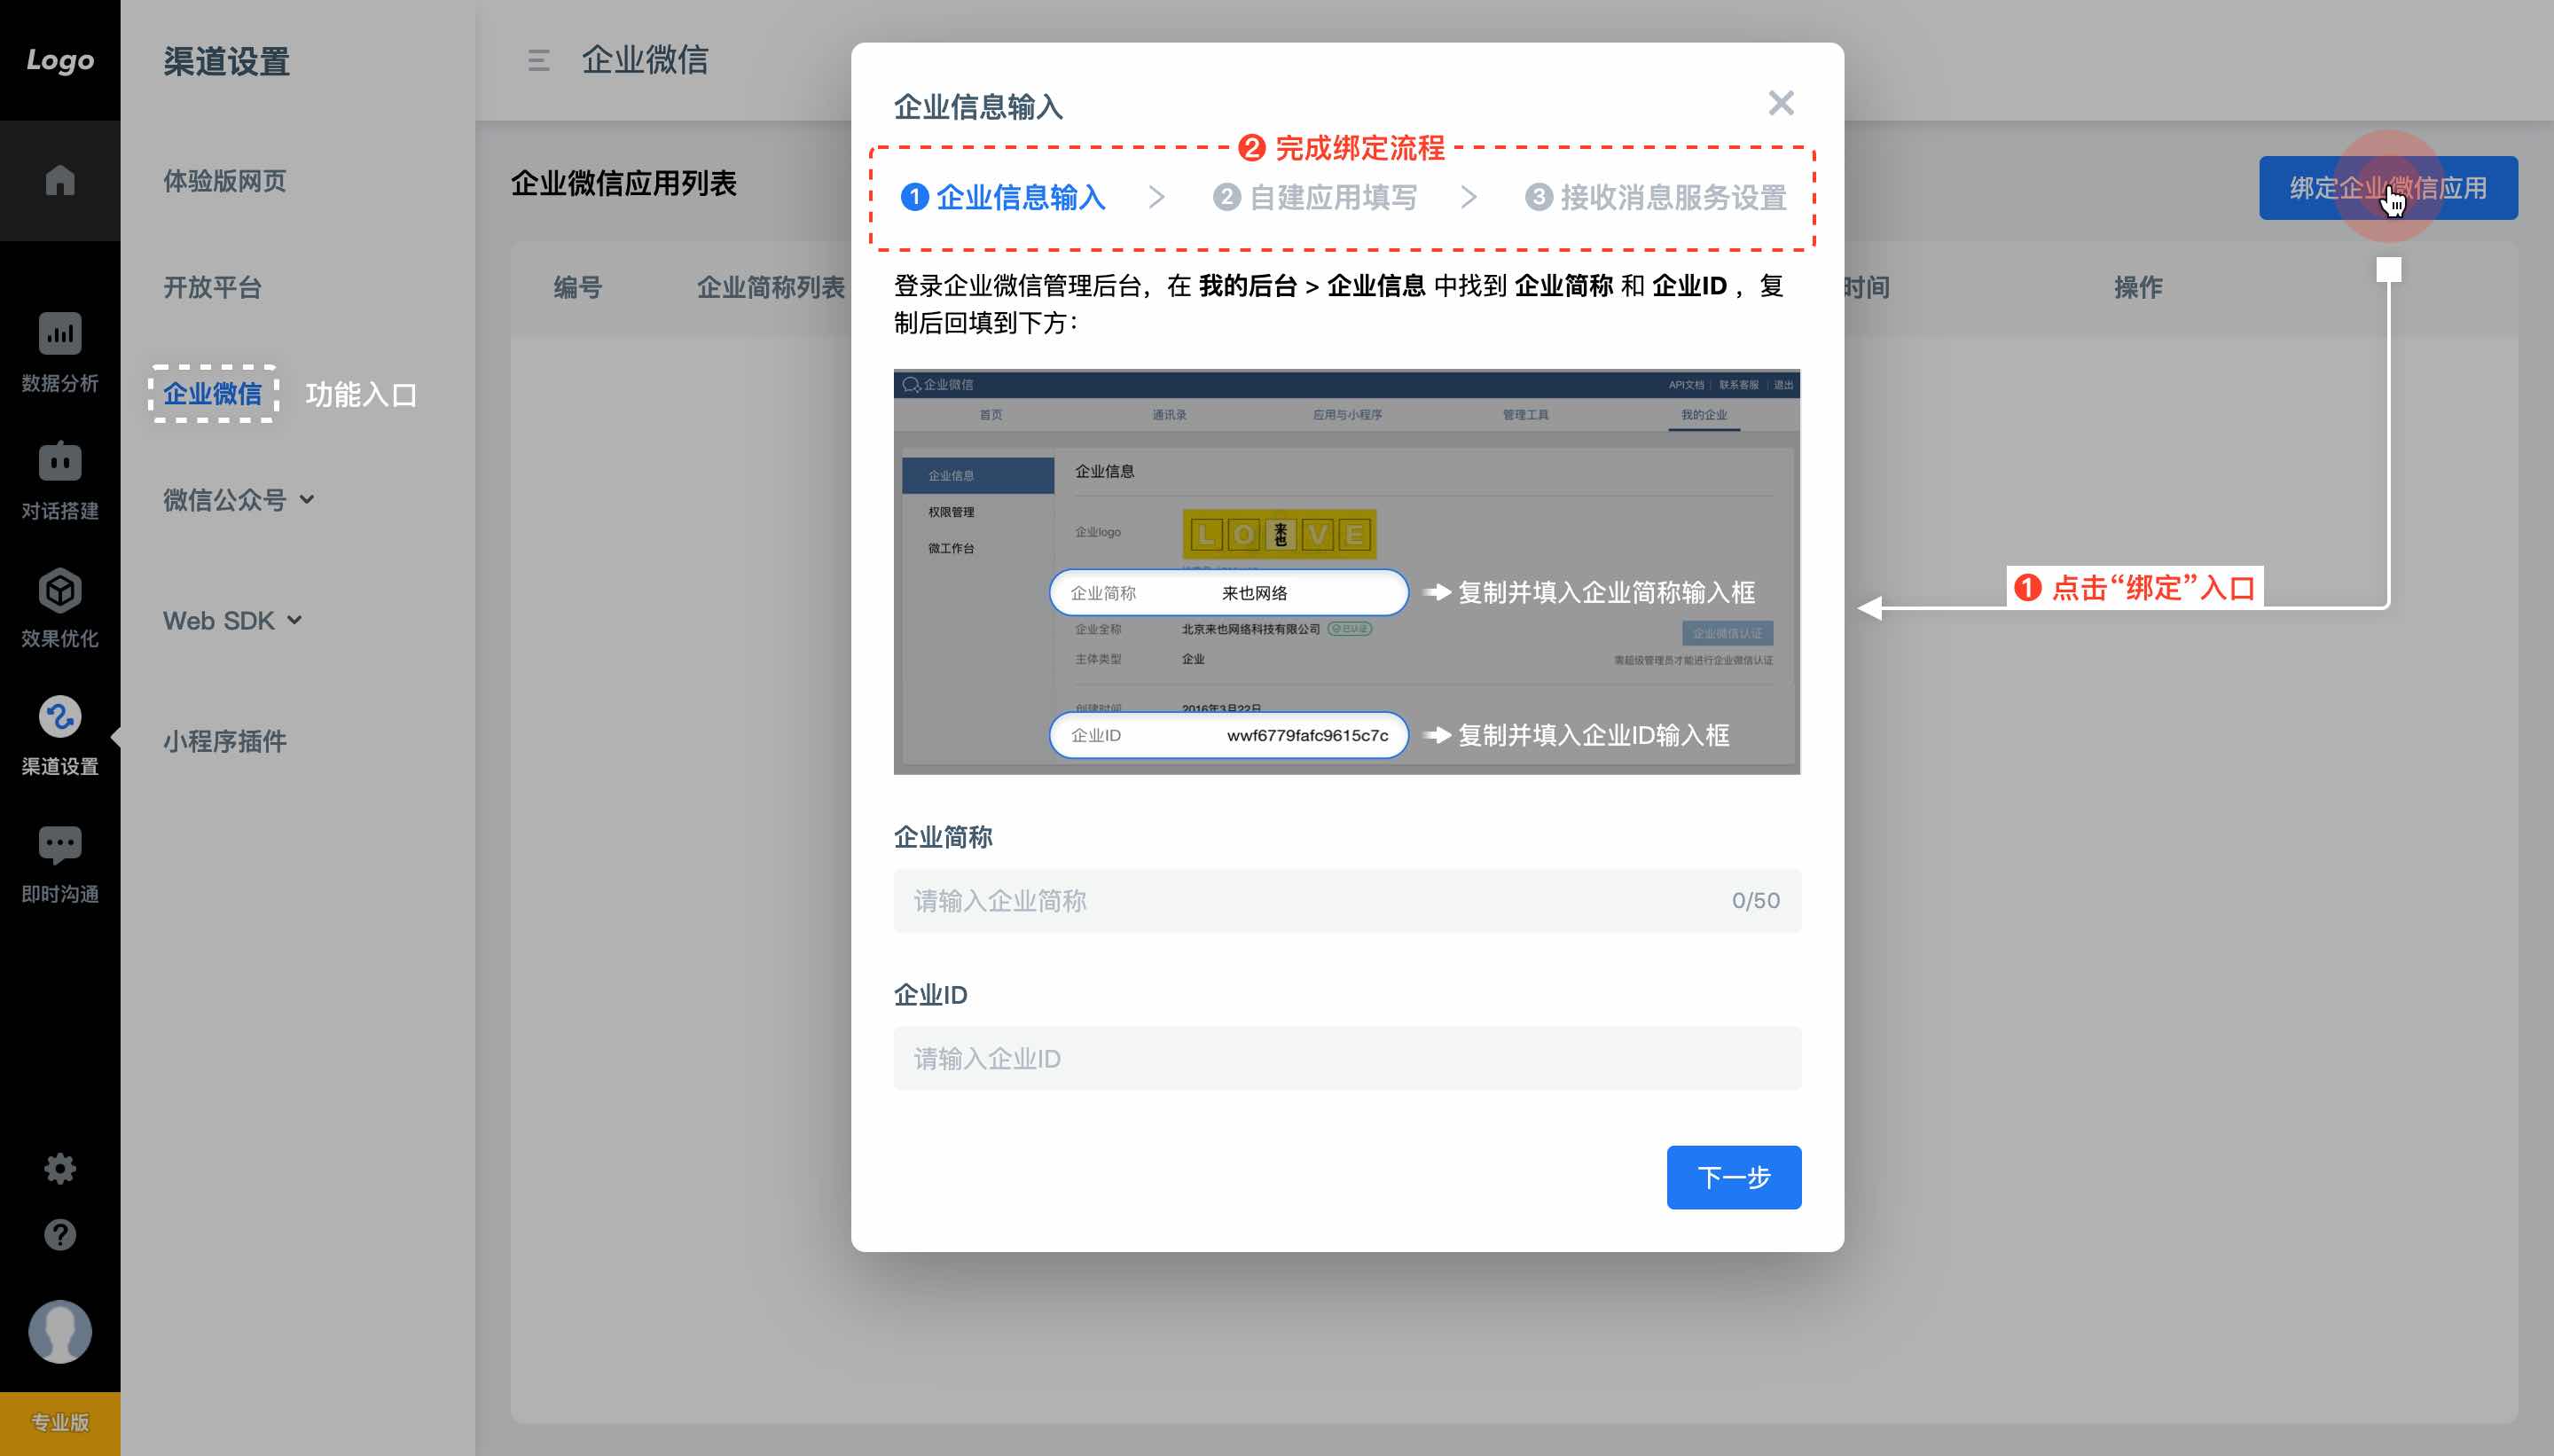This screenshot has height=1456, width=2554.
Task: Click 企业微信应用列表 heading
Action: click(x=623, y=183)
